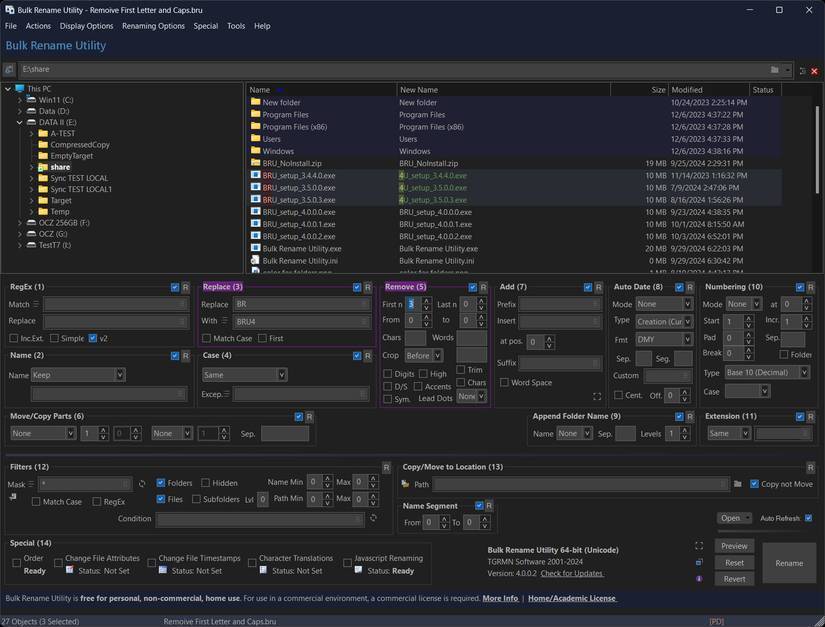Disable the v2 checkbox in RegEx panel
Screen dimensions: 825x627
[x=93, y=338]
